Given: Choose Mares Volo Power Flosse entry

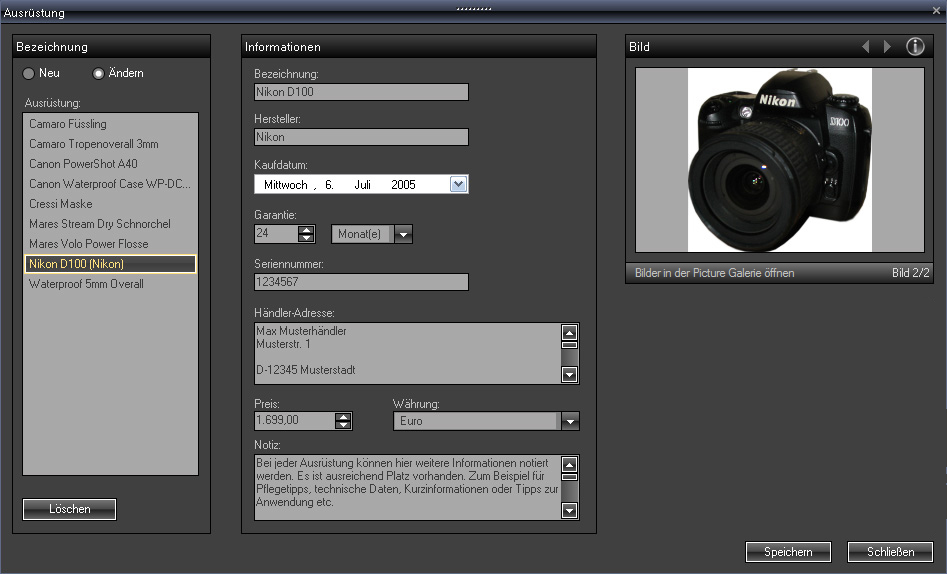Looking at the screenshot, I should click(88, 244).
